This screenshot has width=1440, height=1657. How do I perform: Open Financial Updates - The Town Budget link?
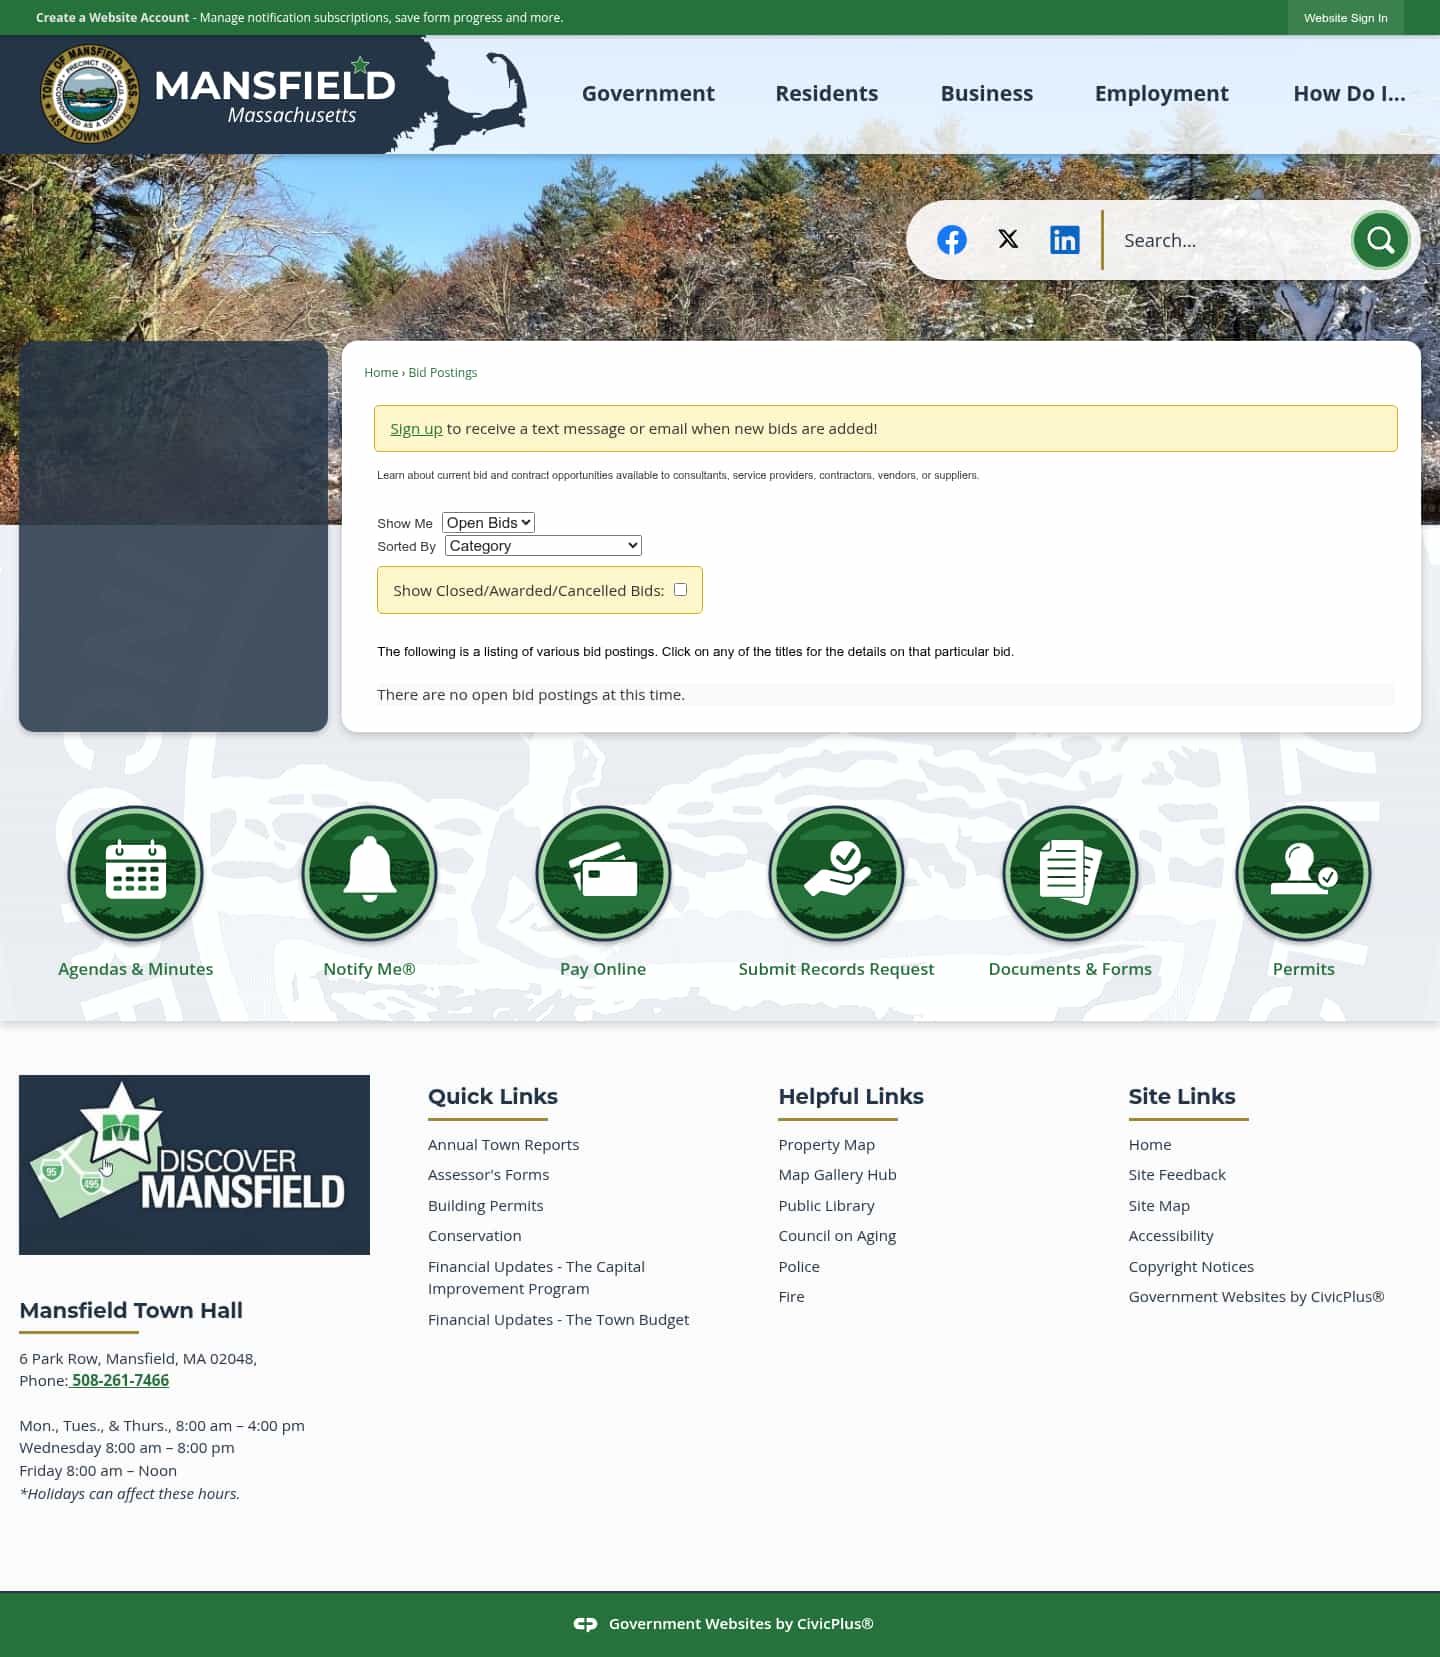(558, 1319)
